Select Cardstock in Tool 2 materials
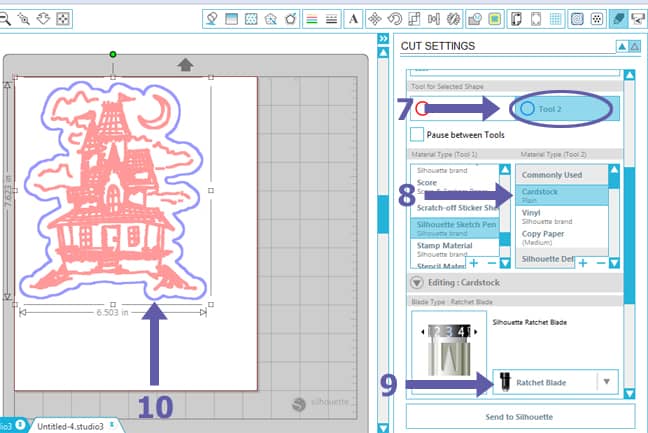Screen dimensions: 648x433 click(x=562, y=195)
